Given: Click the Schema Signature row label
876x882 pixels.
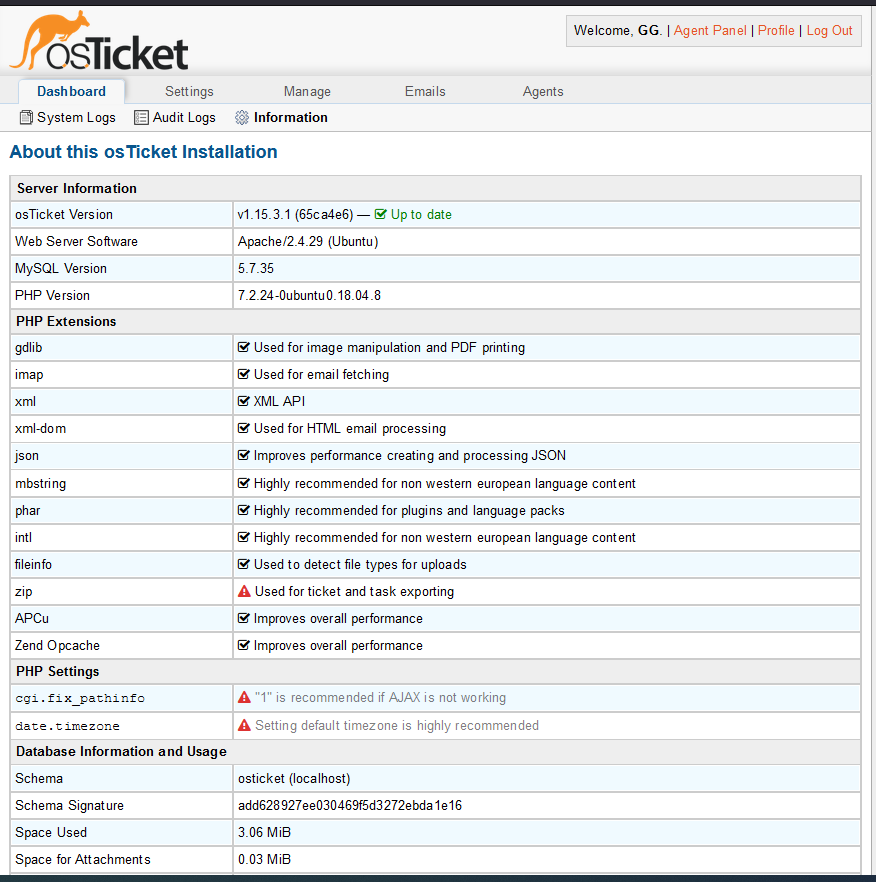Looking at the screenshot, I should [x=69, y=806].
